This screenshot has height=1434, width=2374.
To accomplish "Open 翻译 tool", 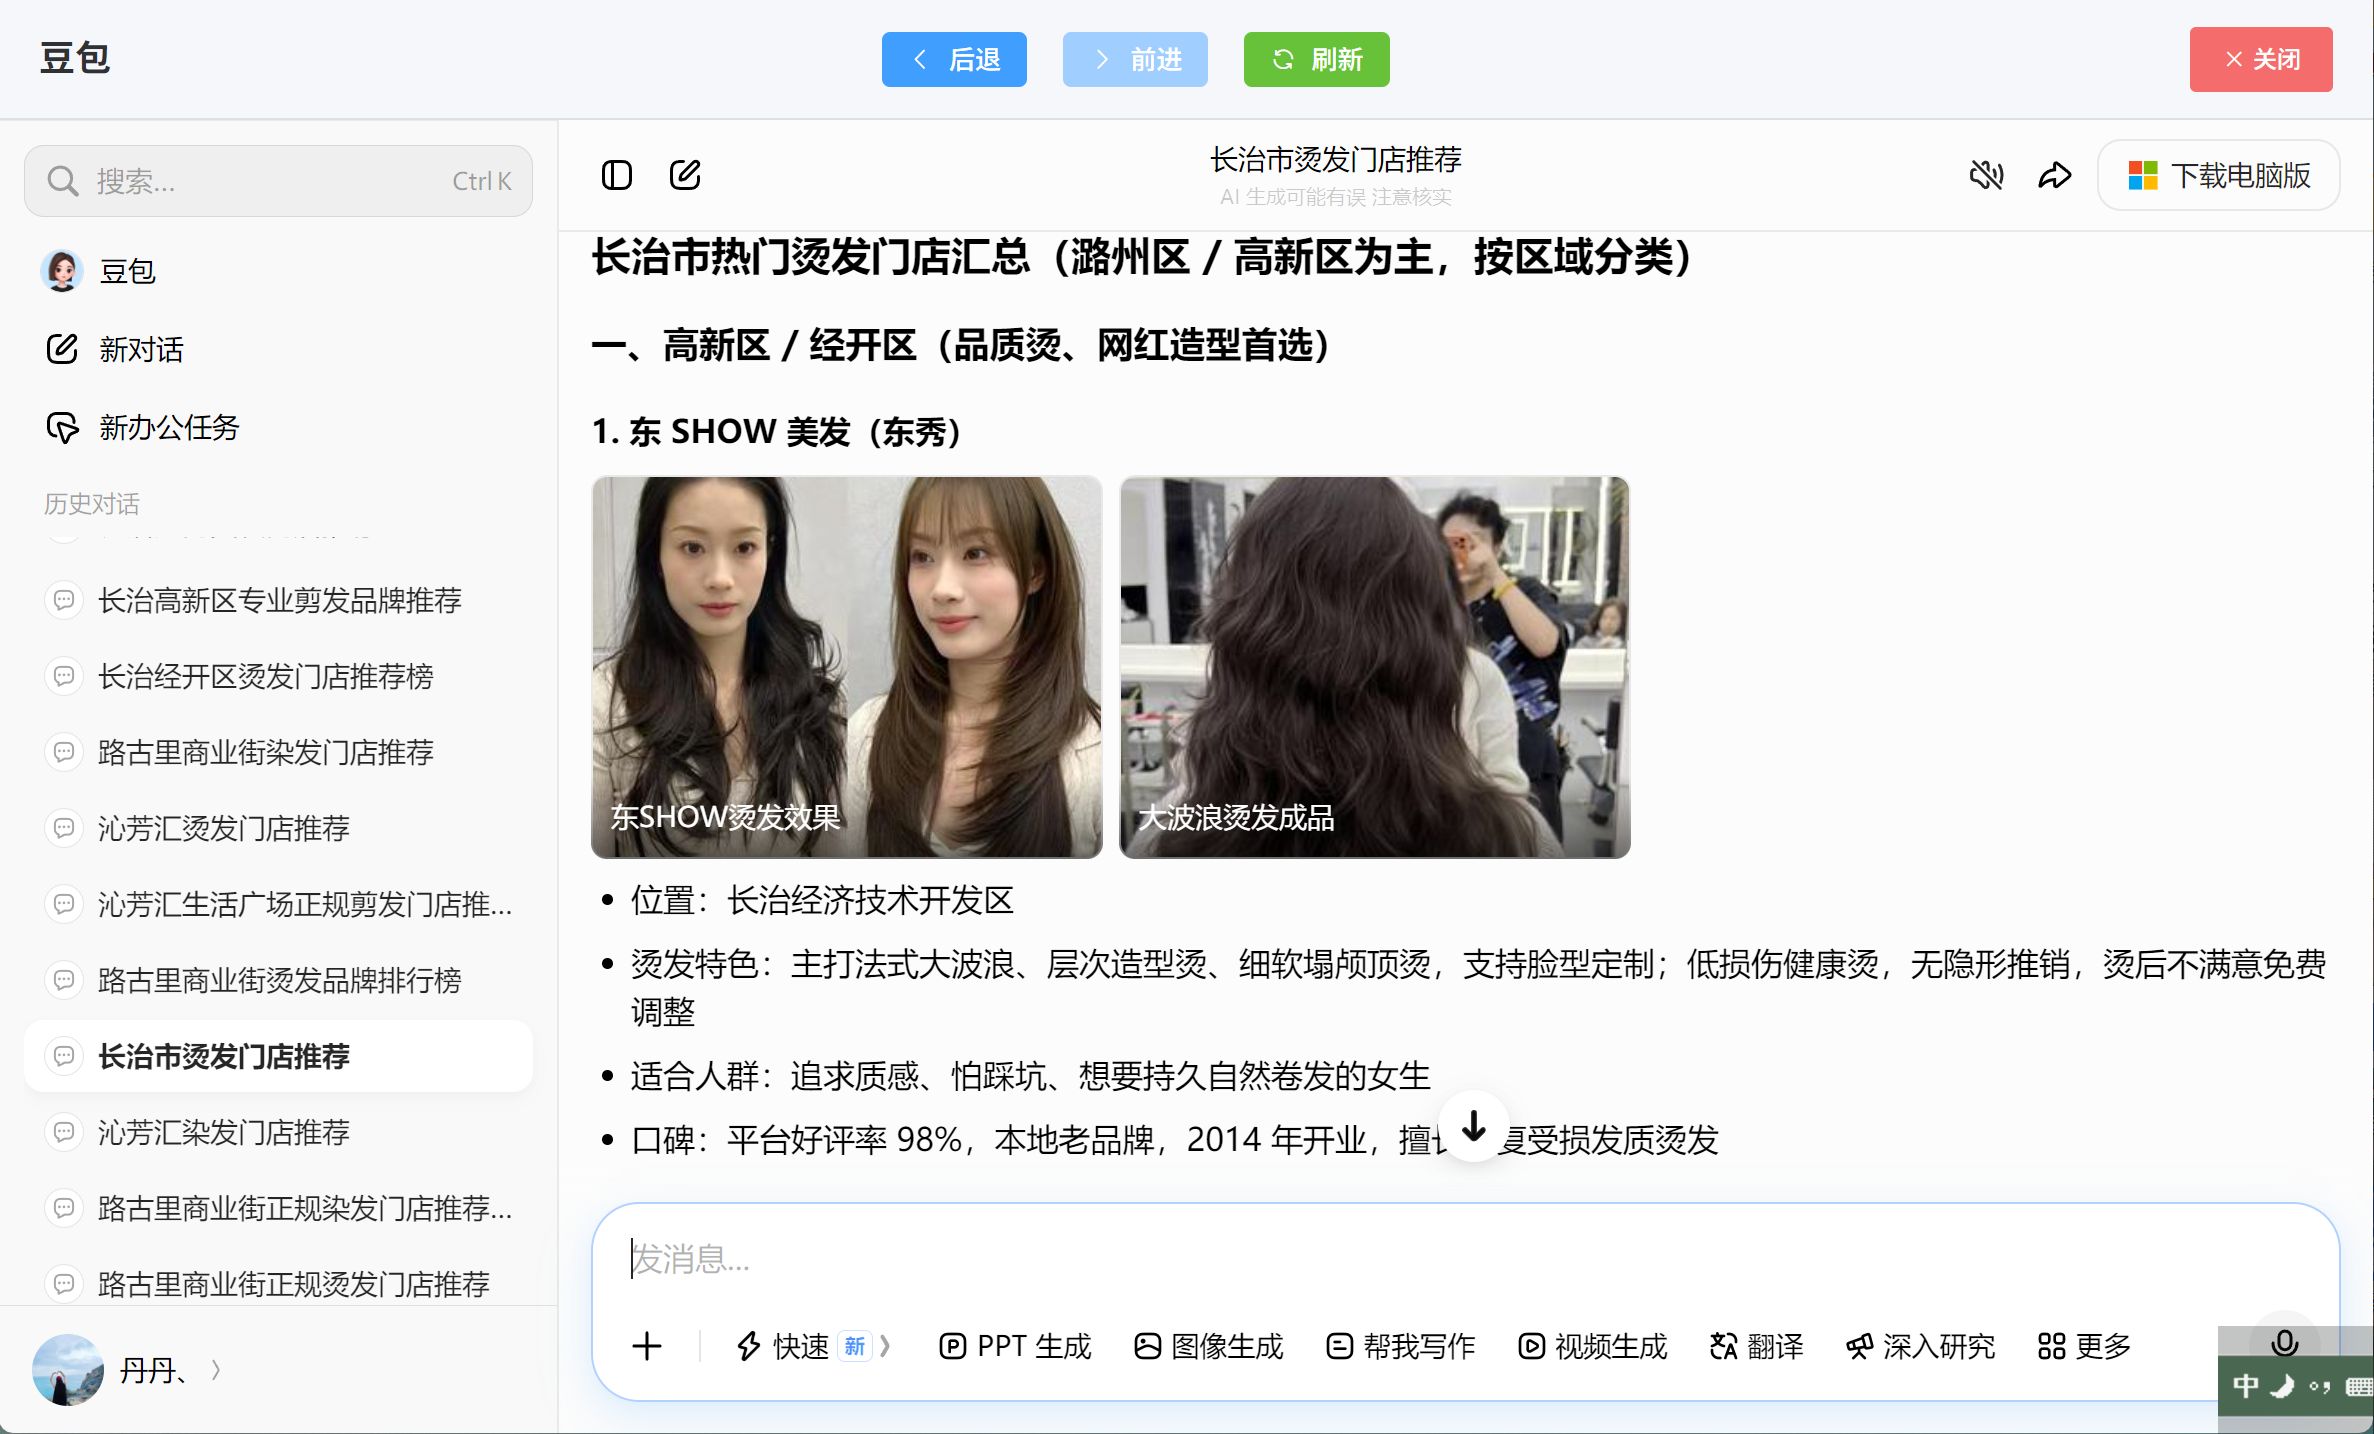I will 1756,1346.
